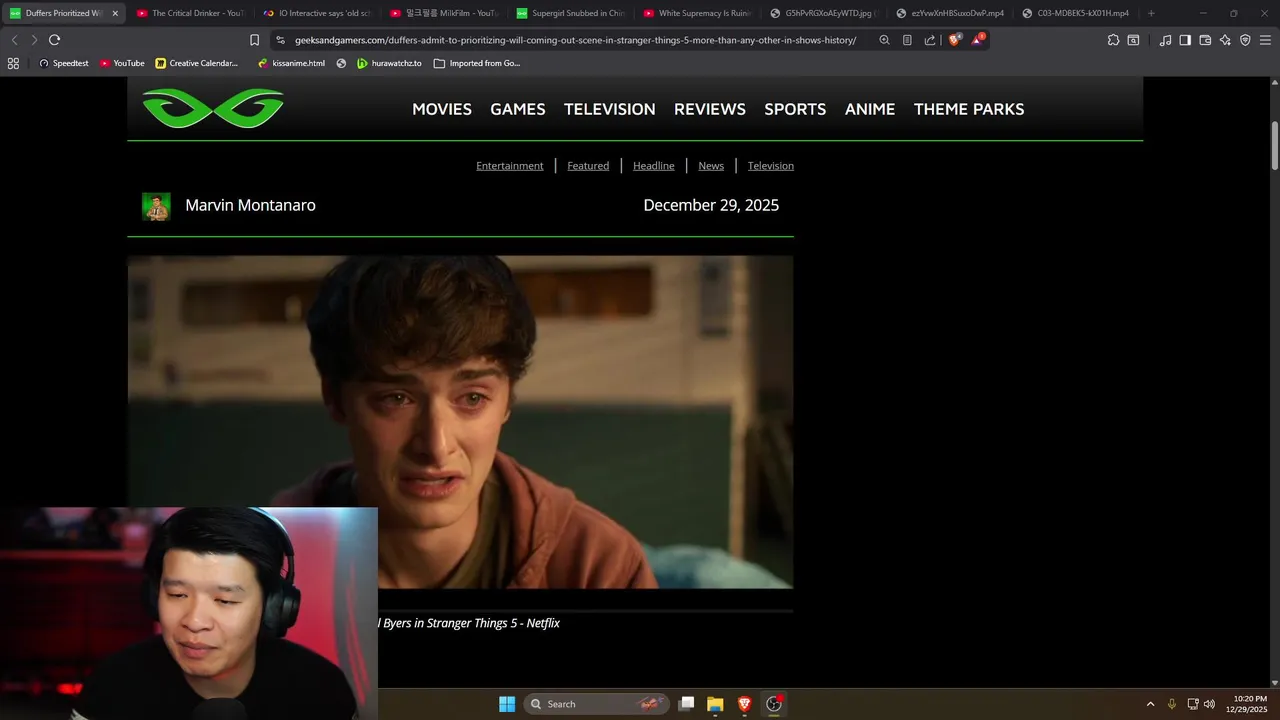Open the Headline category link
Image resolution: width=1280 pixels, height=720 pixels.
(x=654, y=166)
